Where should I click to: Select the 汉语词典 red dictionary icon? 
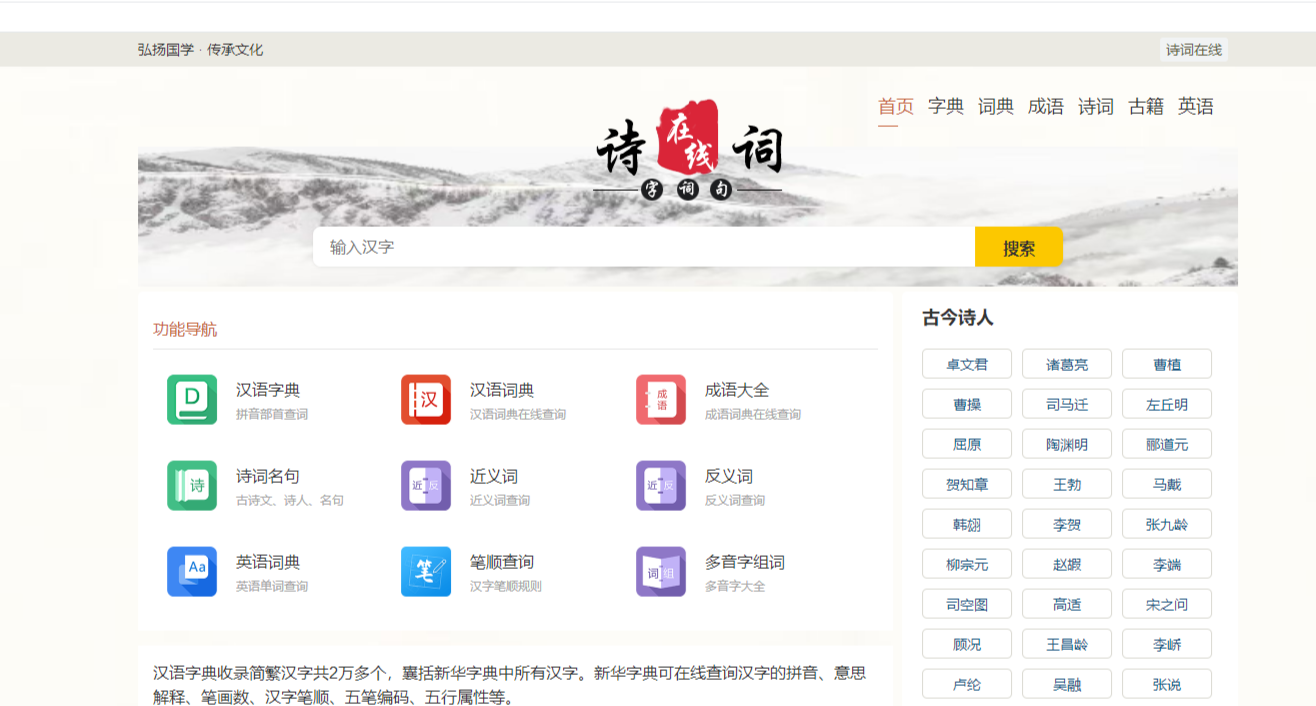point(426,397)
